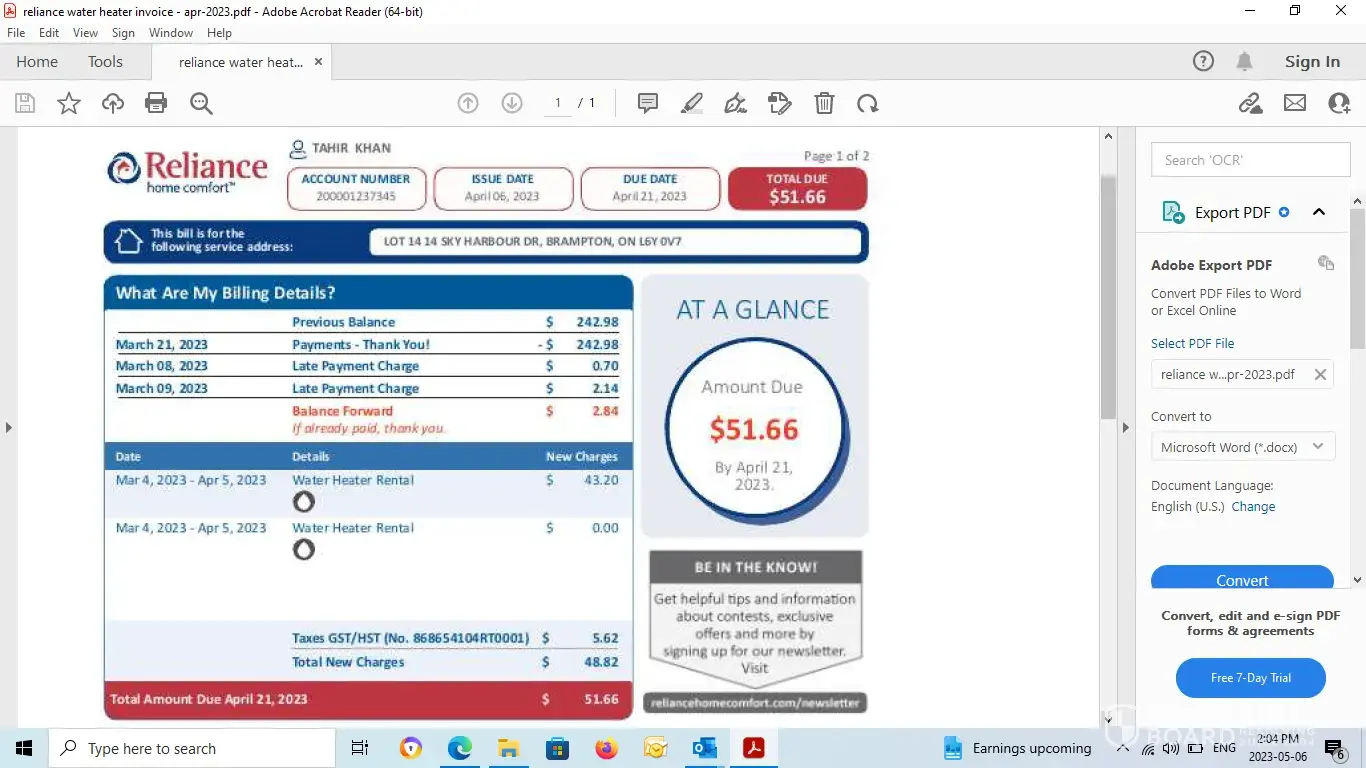
Task: Print the document using the printer icon
Action: [156, 103]
